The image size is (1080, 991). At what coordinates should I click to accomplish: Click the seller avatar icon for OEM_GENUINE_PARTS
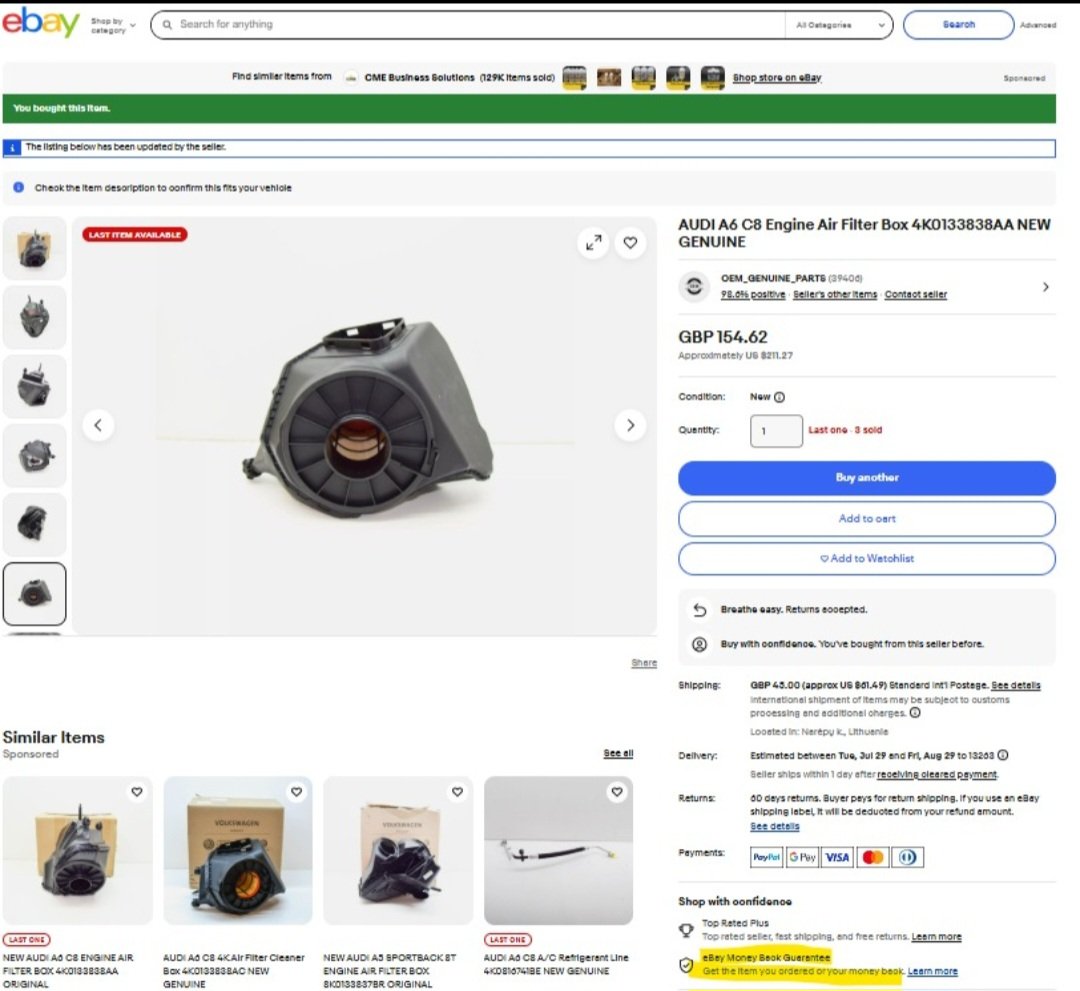click(694, 286)
